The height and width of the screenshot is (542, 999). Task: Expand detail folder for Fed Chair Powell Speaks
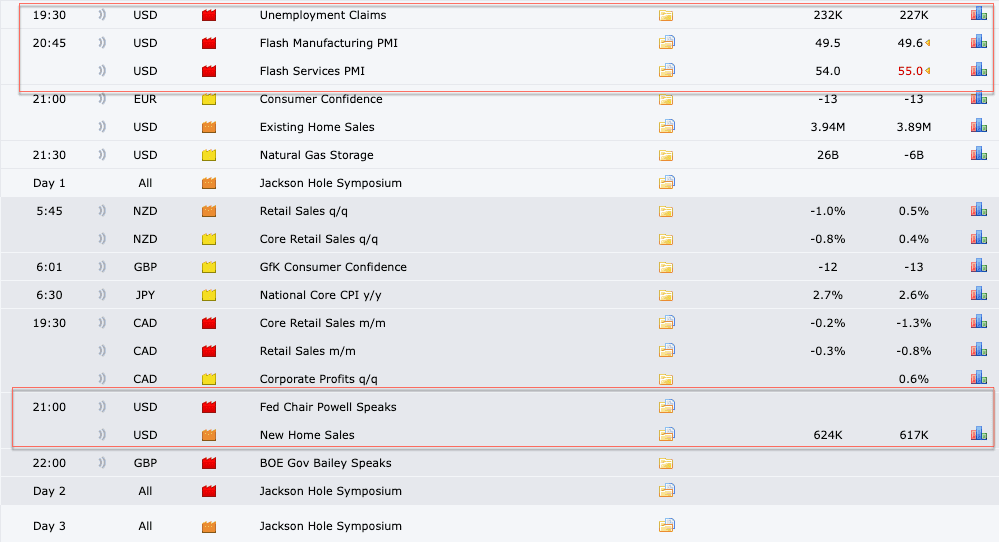click(667, 407)
